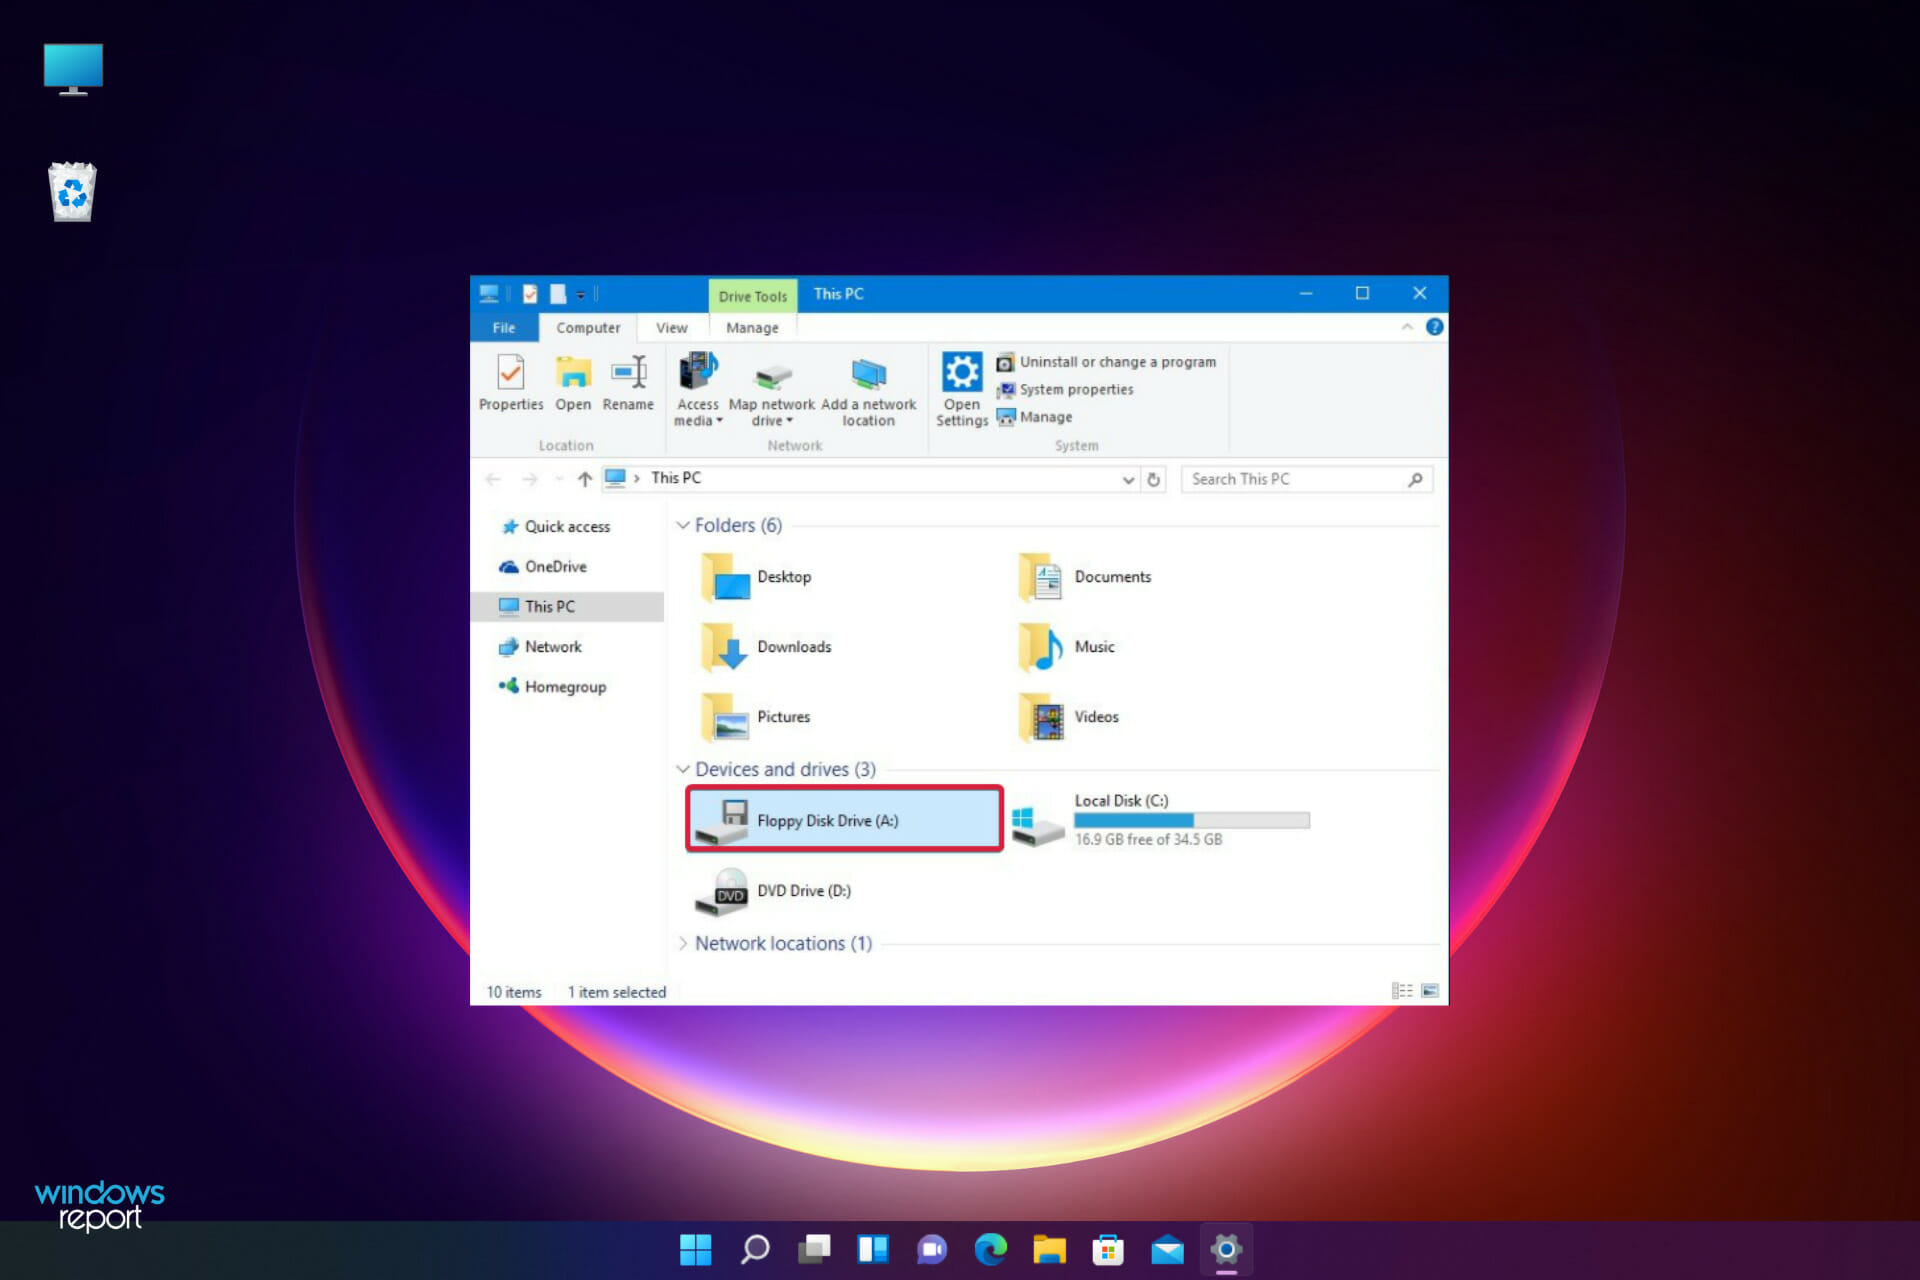
Task: Open the Downloads folder
Action: point(794,646)
